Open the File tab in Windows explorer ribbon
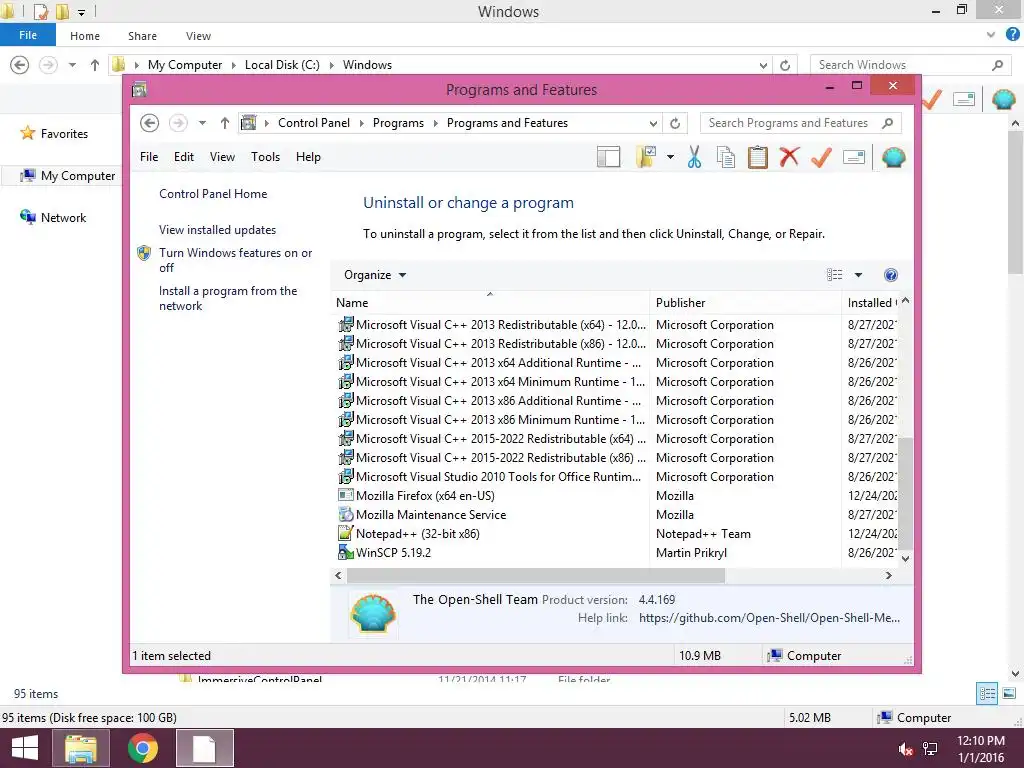 point(27,35)
